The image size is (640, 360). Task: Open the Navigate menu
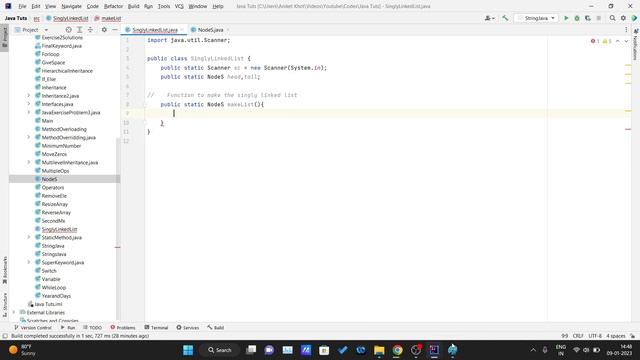[x=71, y=6]
